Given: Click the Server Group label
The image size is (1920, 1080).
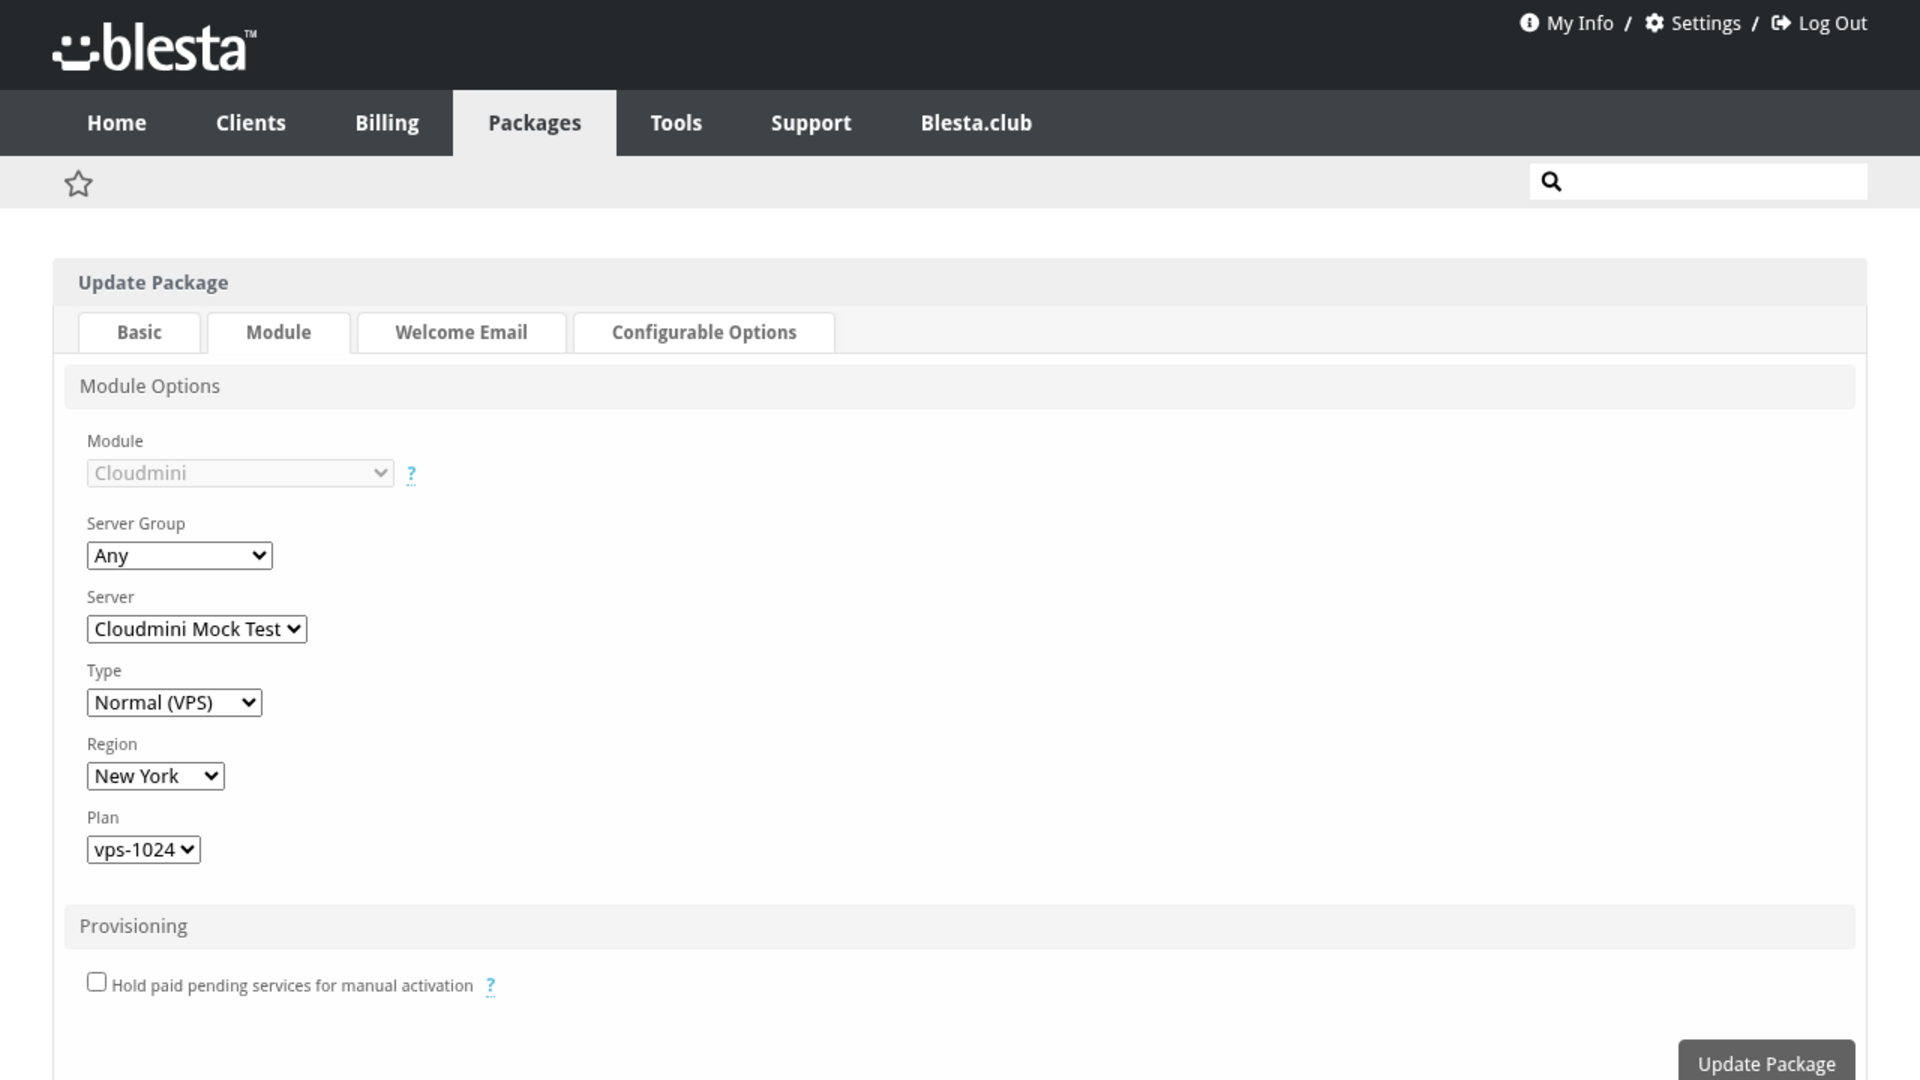Looking at the screenshot, I should pyautogui.click(x=136, y=524).
